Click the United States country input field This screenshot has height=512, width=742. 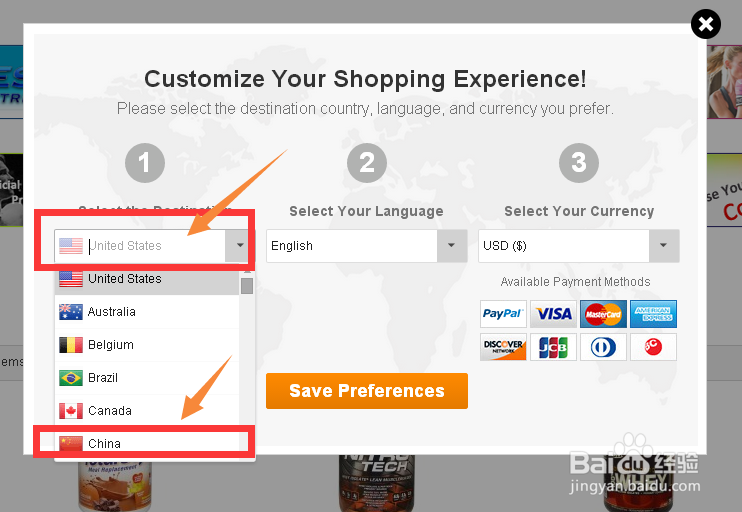pyautogui.click(x=150, y=246)
